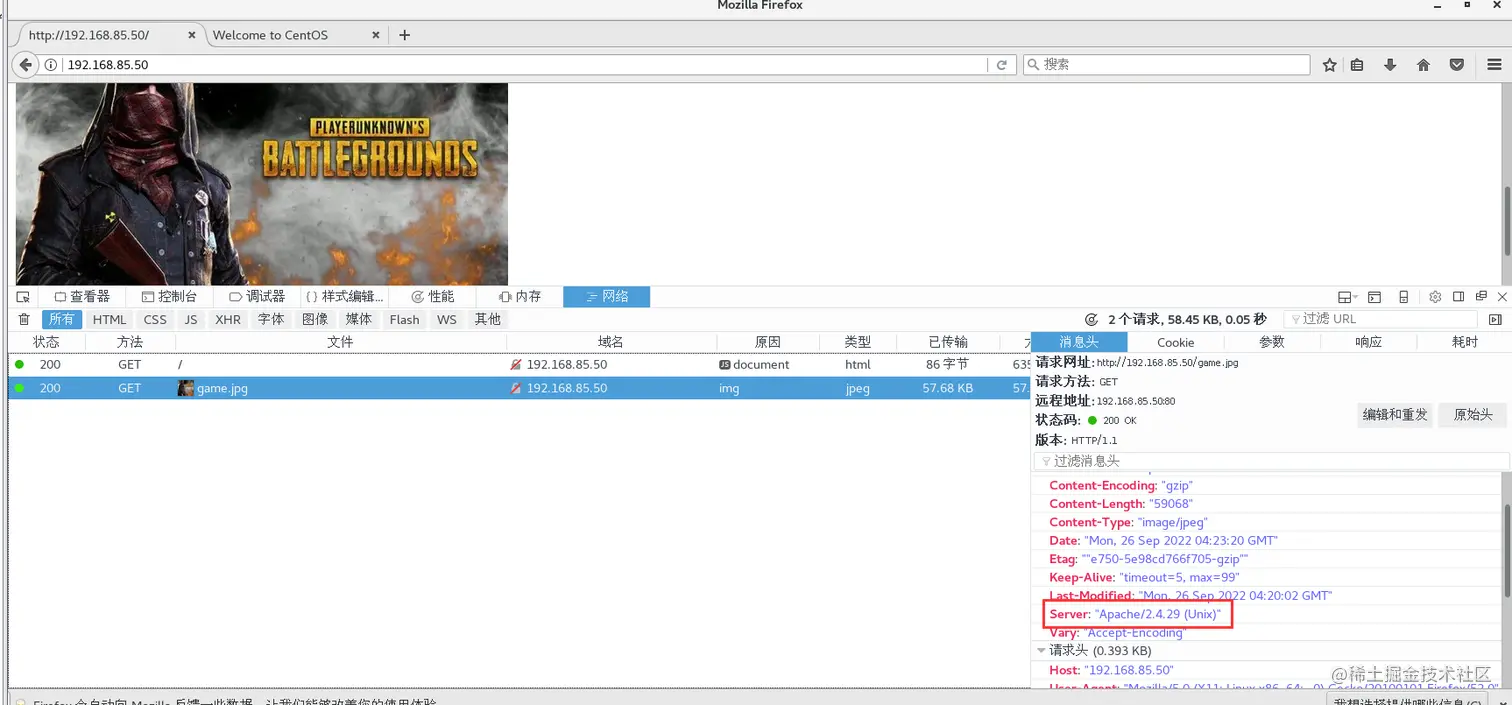Open the split console toolbox icon
This screenshot has width=1512, height=705.
click(1374, 296)
